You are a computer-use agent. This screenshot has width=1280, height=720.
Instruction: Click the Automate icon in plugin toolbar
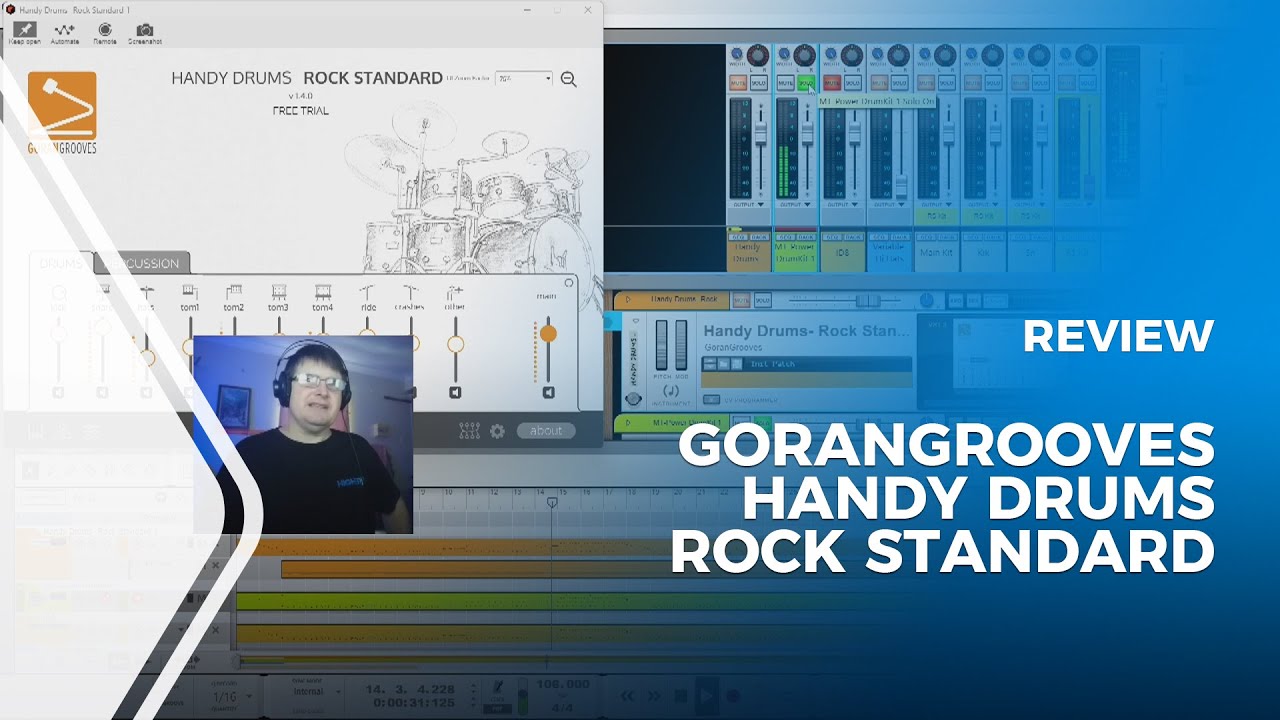pos(64,30)
